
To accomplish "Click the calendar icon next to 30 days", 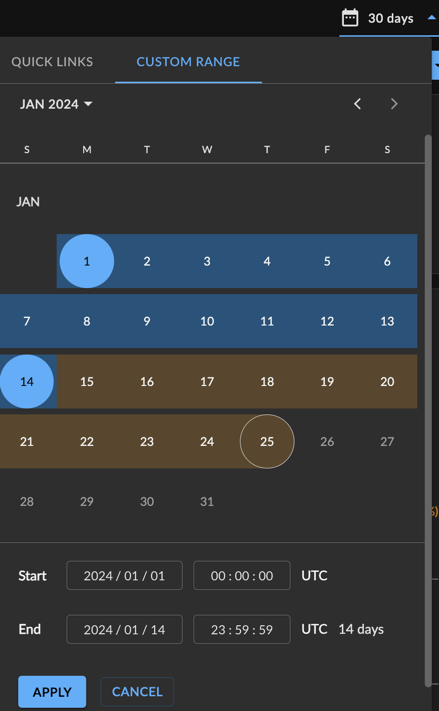I will point(350,18).
